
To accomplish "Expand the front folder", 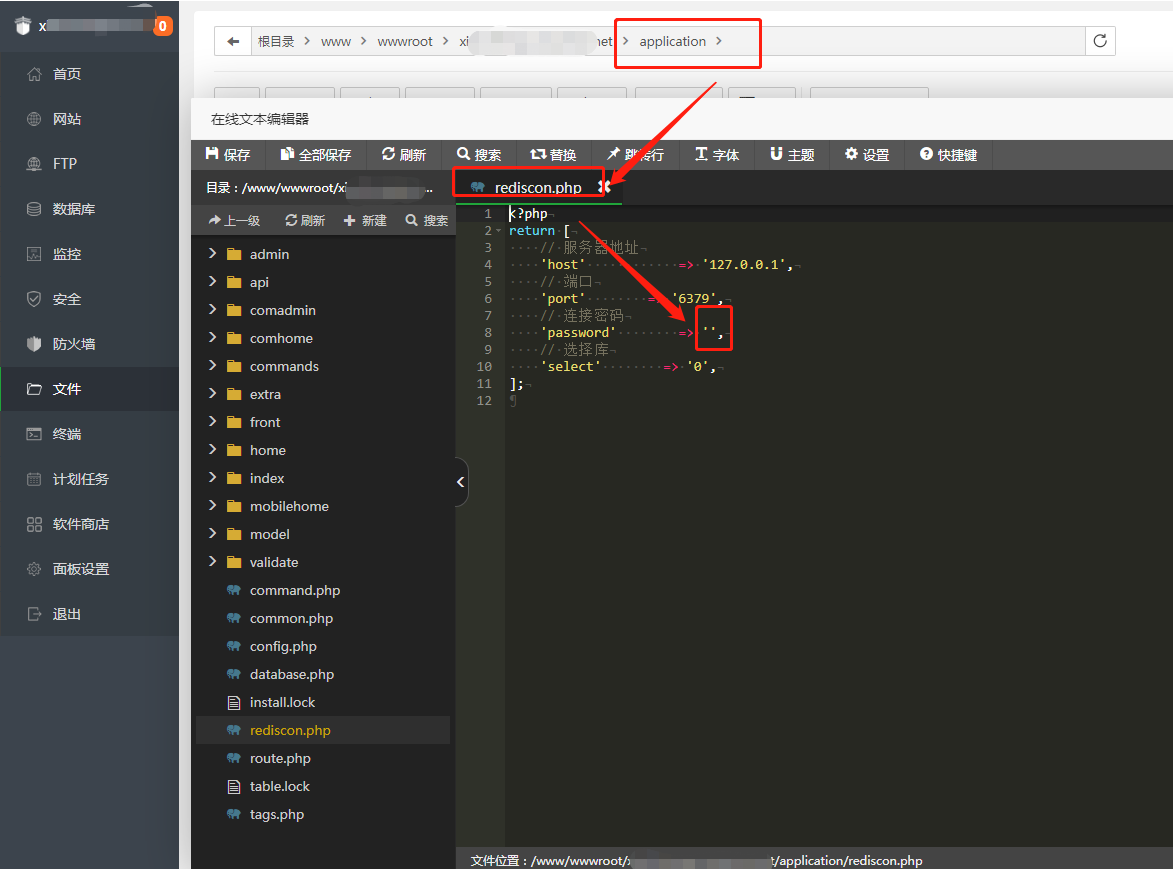I will pos(212,422).
